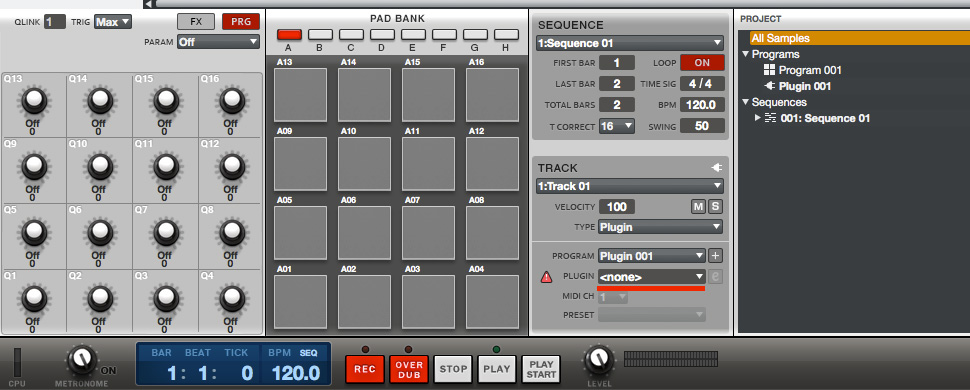Screen dimensions: 970x390
Task: Trigger pad A11
Action: point(429,164)
